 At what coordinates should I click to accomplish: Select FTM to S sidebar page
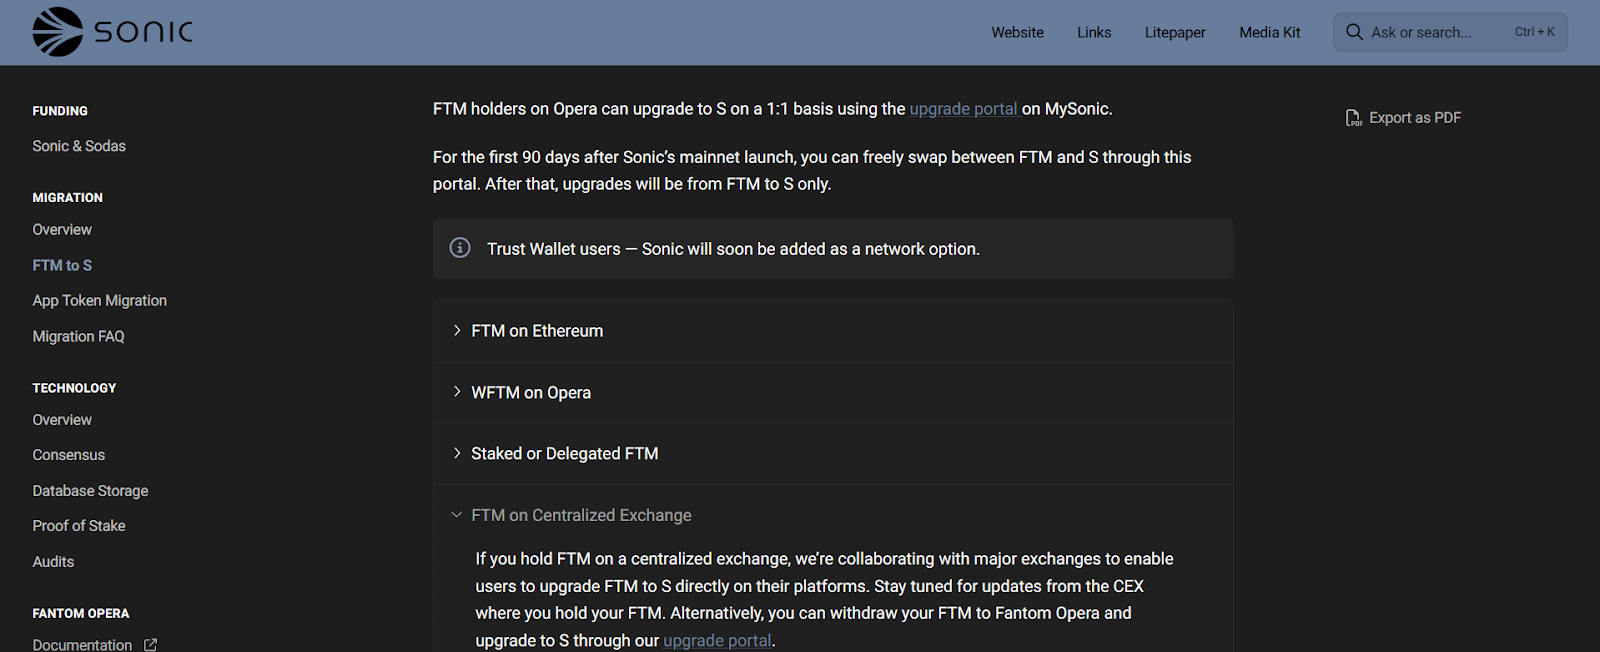point(62,265)
